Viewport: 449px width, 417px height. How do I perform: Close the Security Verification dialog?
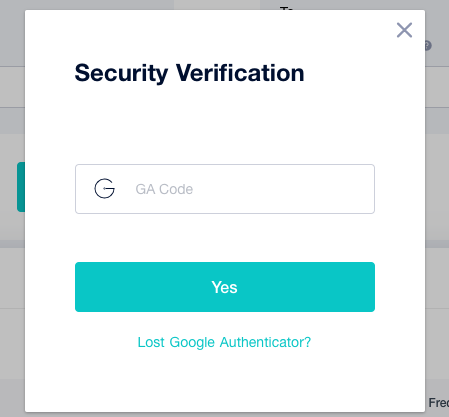tap(404, 30)
